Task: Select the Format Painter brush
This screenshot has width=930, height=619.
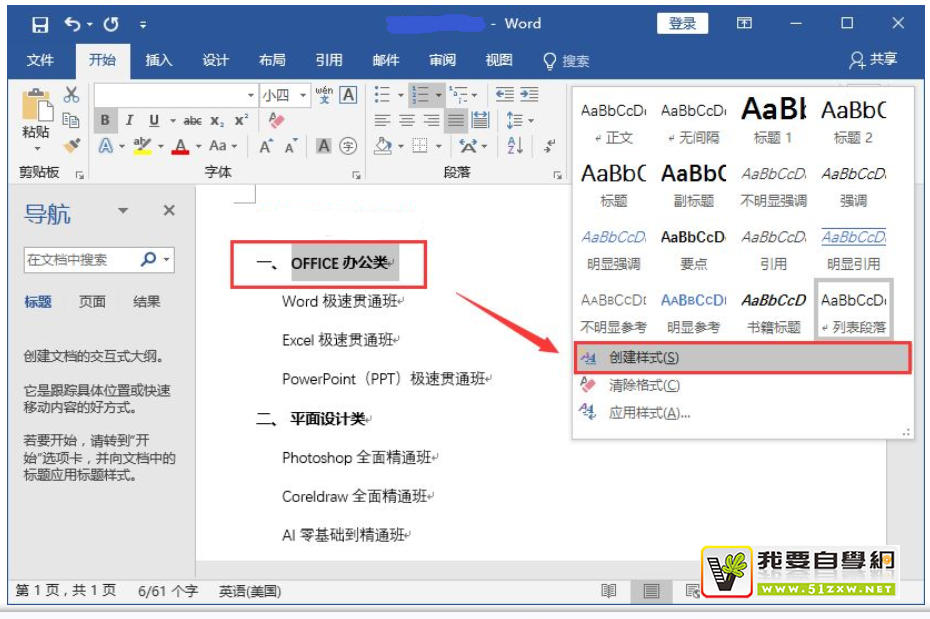Action: tap(71, 145)
